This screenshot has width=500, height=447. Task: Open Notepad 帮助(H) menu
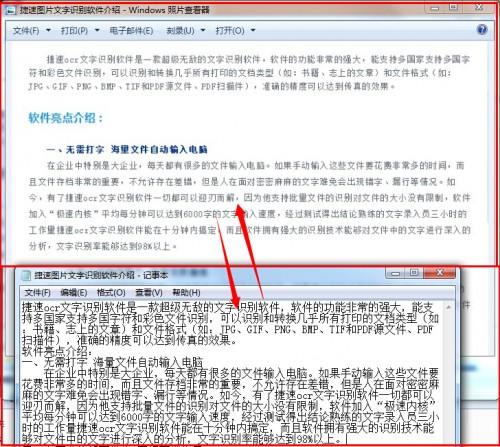pyautogui.click(x=186, y=293)
